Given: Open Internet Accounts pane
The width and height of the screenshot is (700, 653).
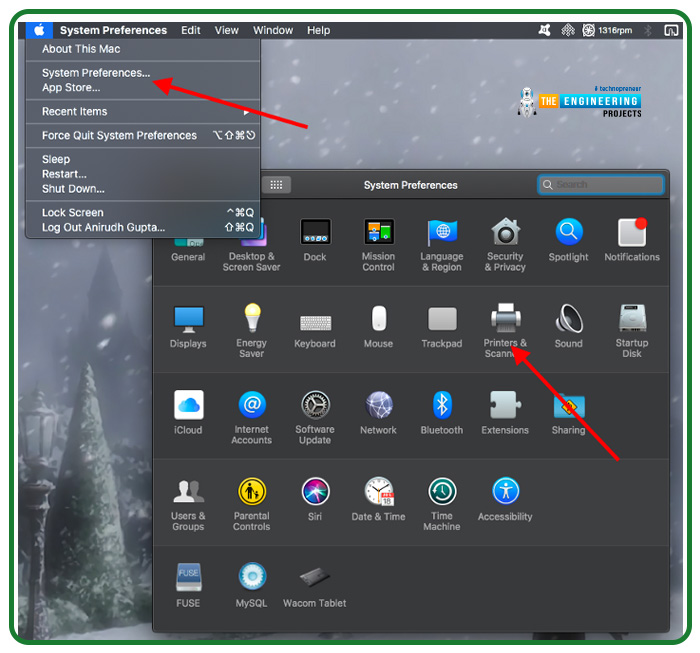Looking at the screenshot, I should [x=252, y=417].
